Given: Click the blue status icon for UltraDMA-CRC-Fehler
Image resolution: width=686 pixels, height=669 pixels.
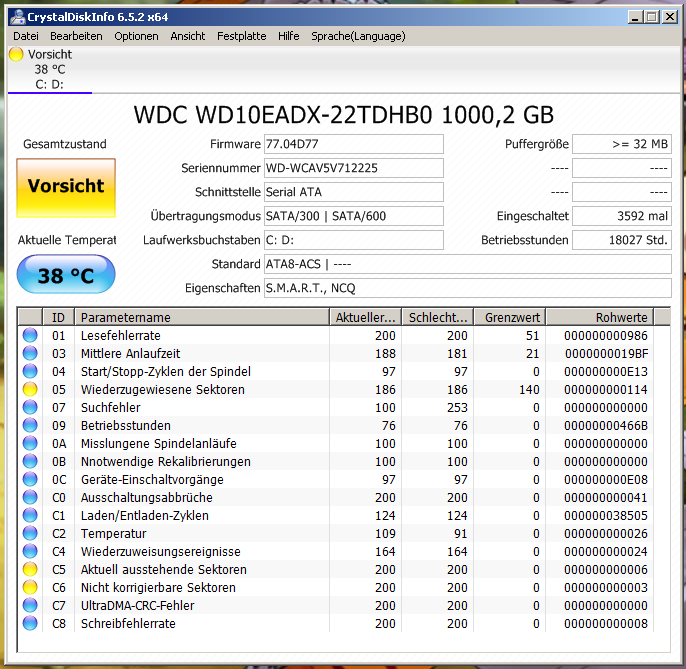Looking at the screenshot, I should coord(30,606).
